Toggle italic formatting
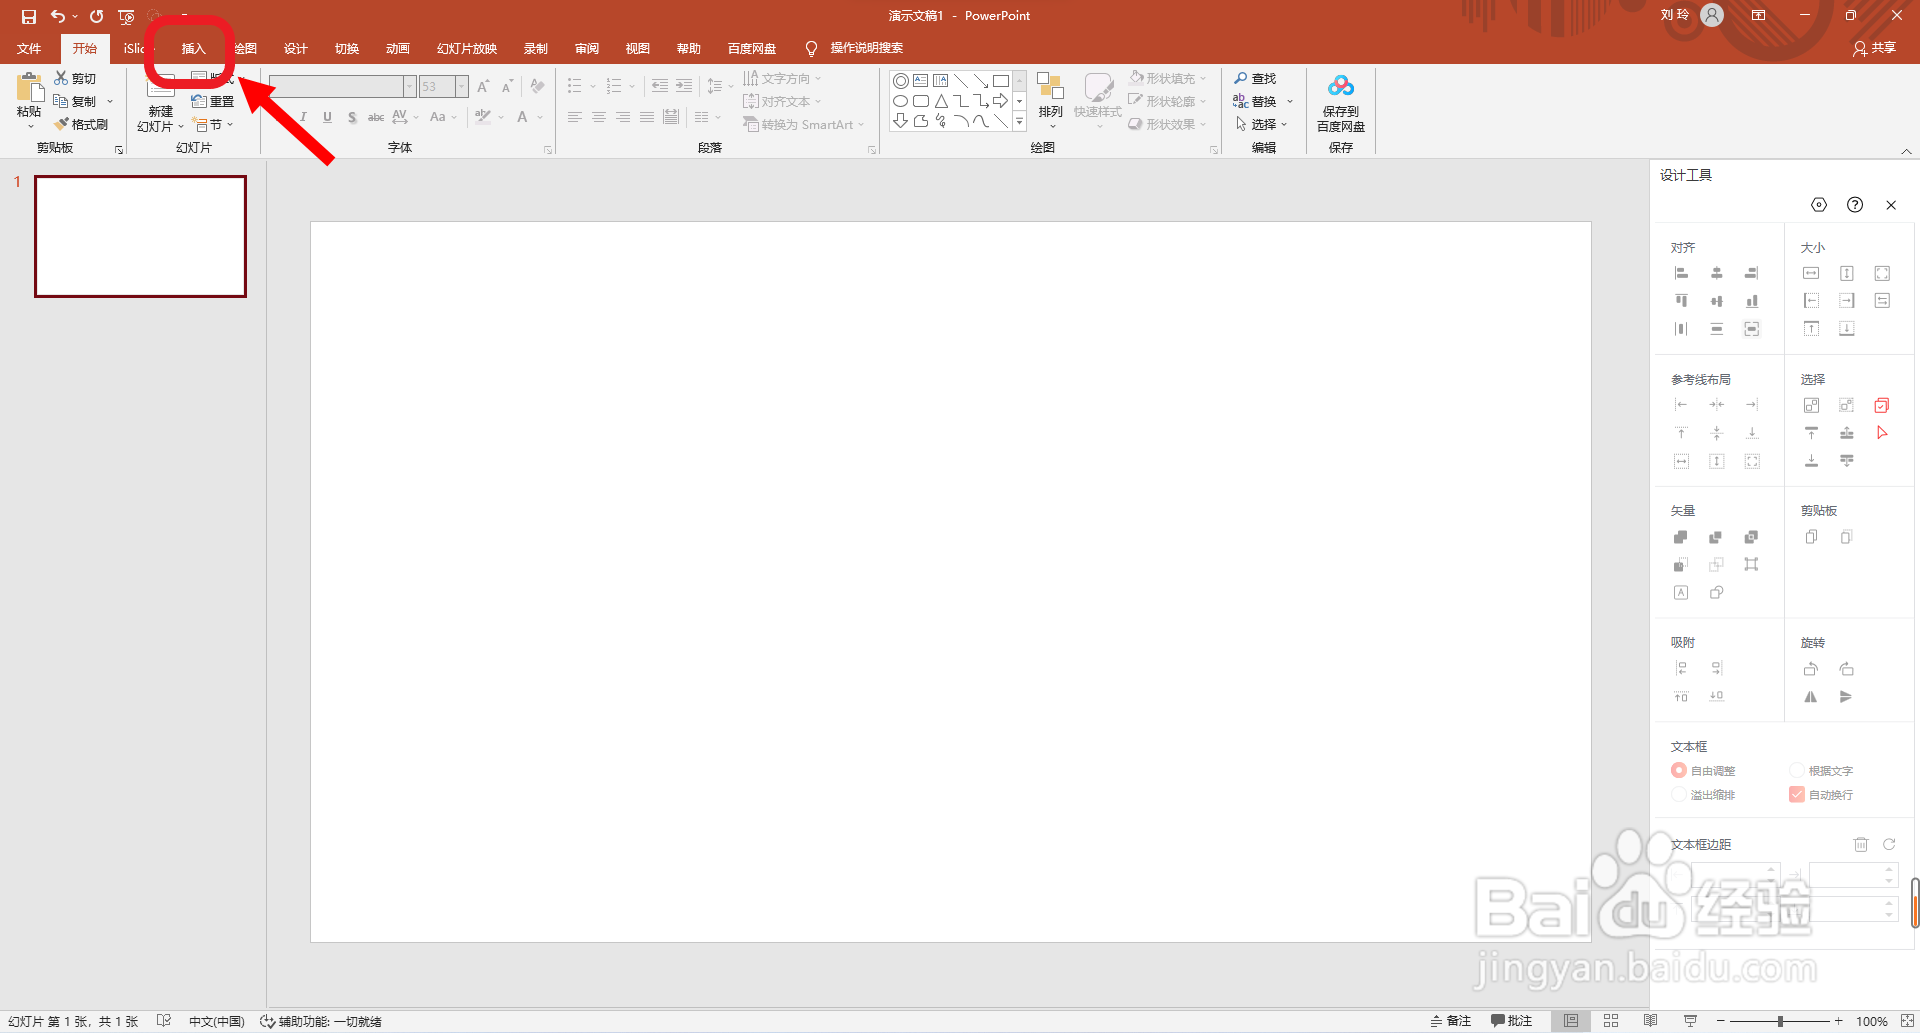This screenshot has height=1033, width=1920. (303, 117)
